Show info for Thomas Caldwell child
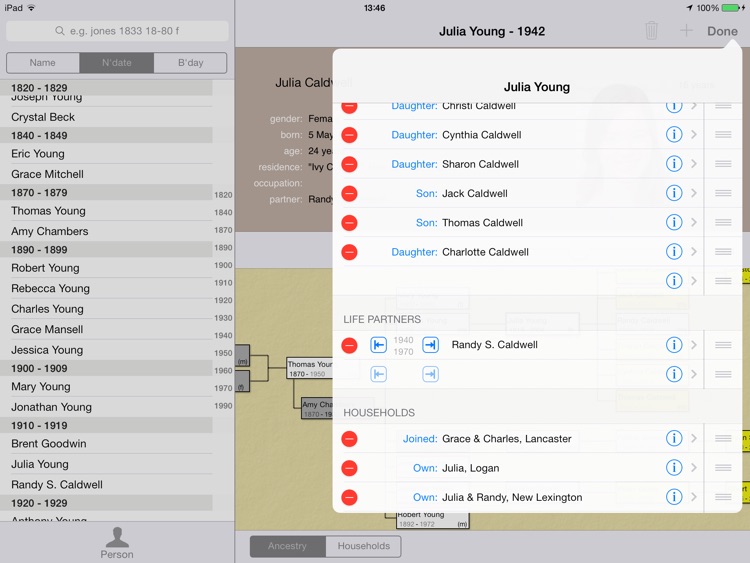 pos(673,222)
